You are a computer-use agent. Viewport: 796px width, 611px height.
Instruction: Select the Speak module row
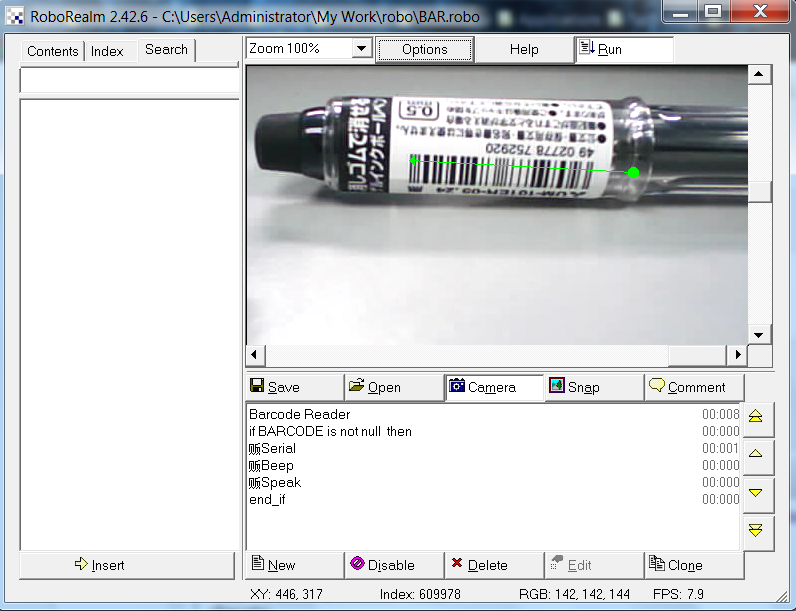click(493, 482)
